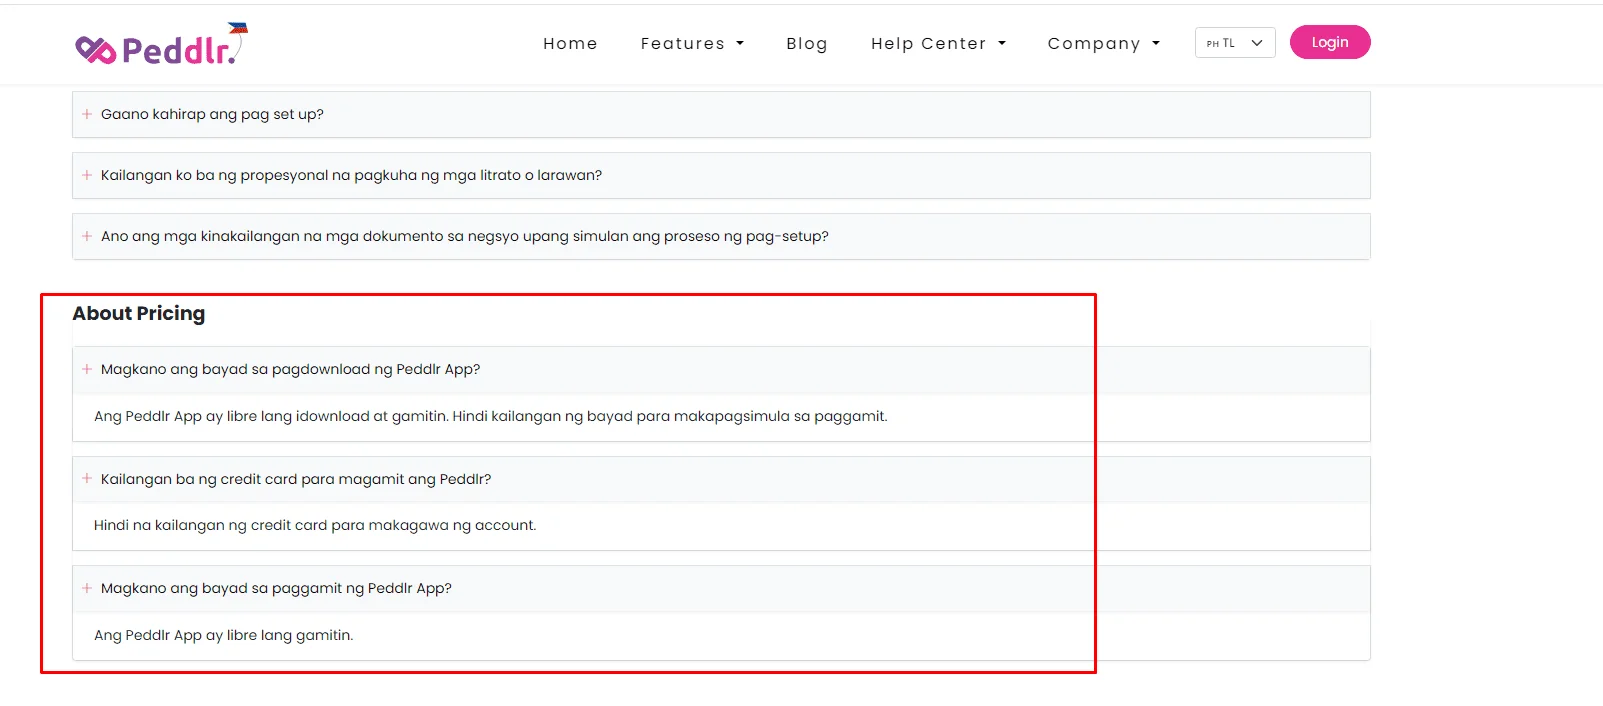The image size is (1603, 706).
Task: Click plus icon beside 'Kailangan ko ba ng propesyonal'
Action: [87, 175]
